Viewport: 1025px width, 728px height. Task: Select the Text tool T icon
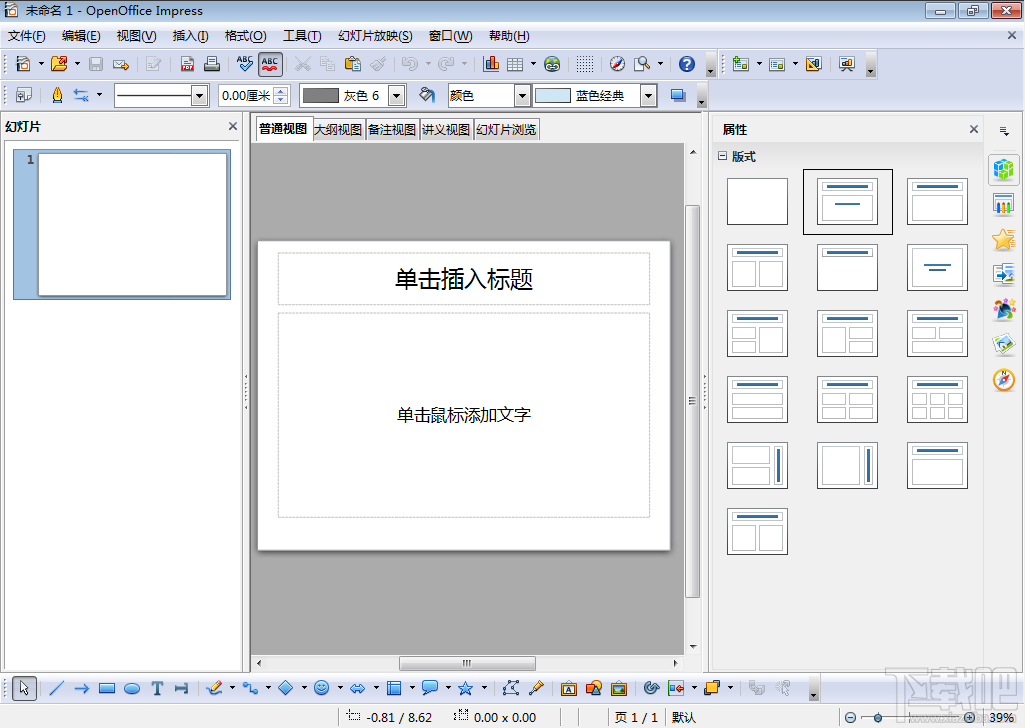157,688
